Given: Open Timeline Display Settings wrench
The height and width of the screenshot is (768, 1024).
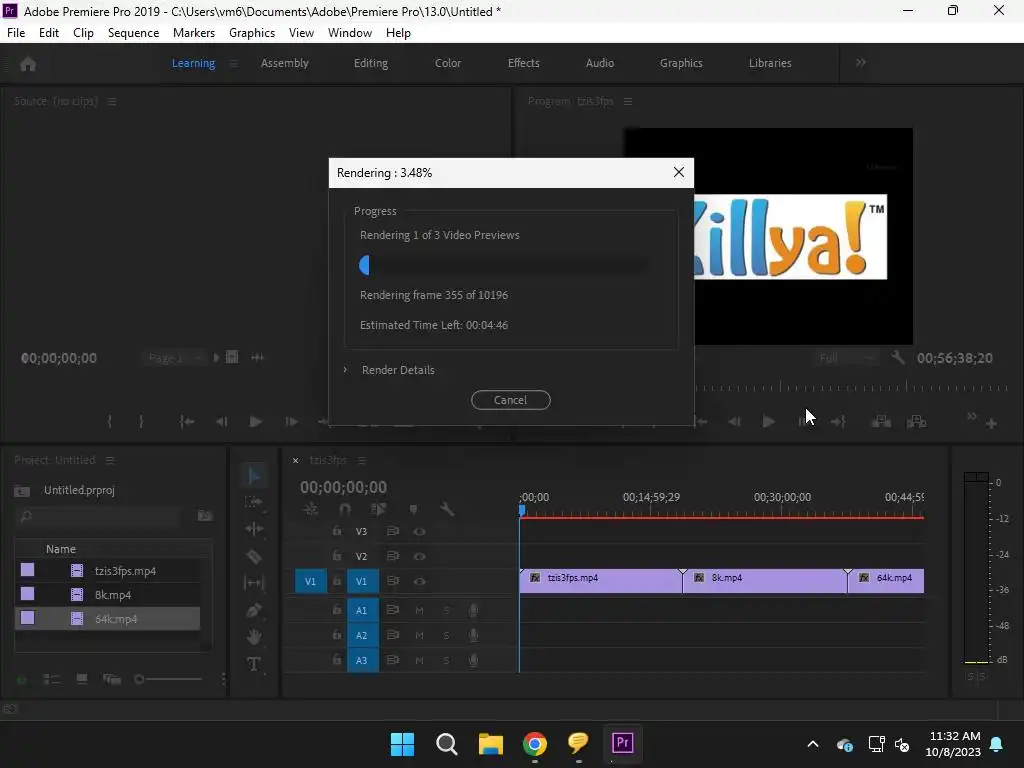Looking at the screenshot, I should (x=447, y=509).
